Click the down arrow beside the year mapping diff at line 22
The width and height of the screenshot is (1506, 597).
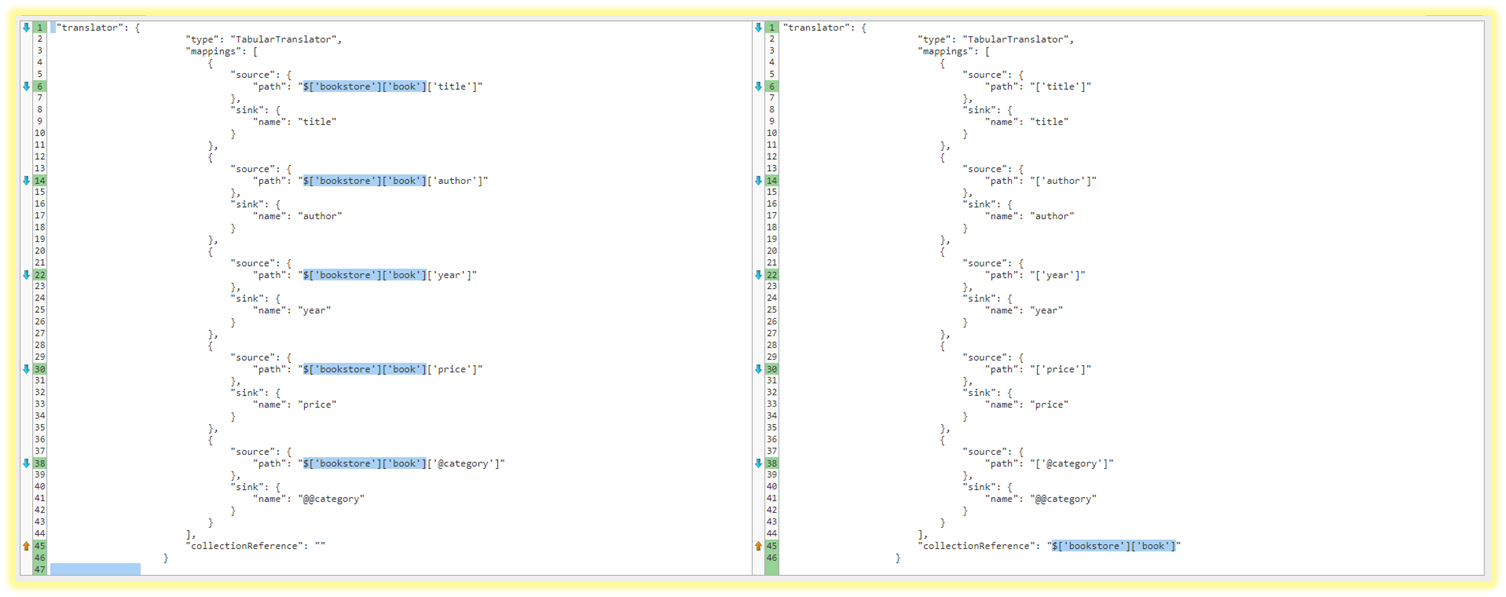[26, 274]
